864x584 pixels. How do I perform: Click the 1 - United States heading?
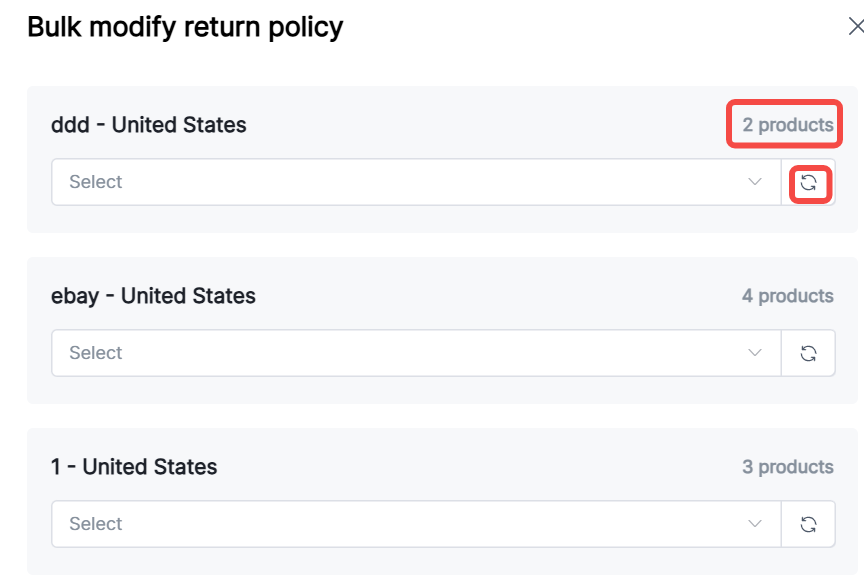pyautogui.click(x=134, y=467)
